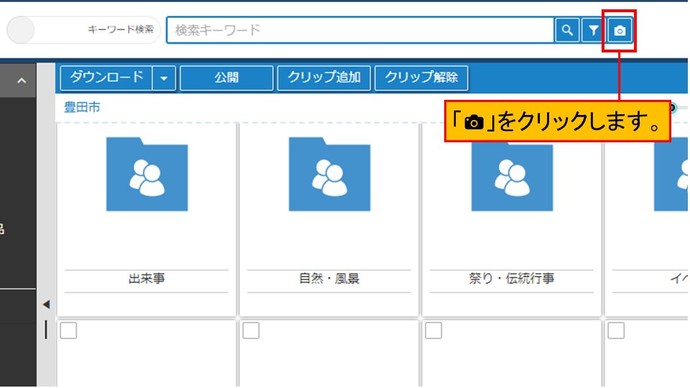Image resolution: width=690 pixels, height=388 pixels.
Task: Click the クリップ解除 button
Action: coord(421,78)
